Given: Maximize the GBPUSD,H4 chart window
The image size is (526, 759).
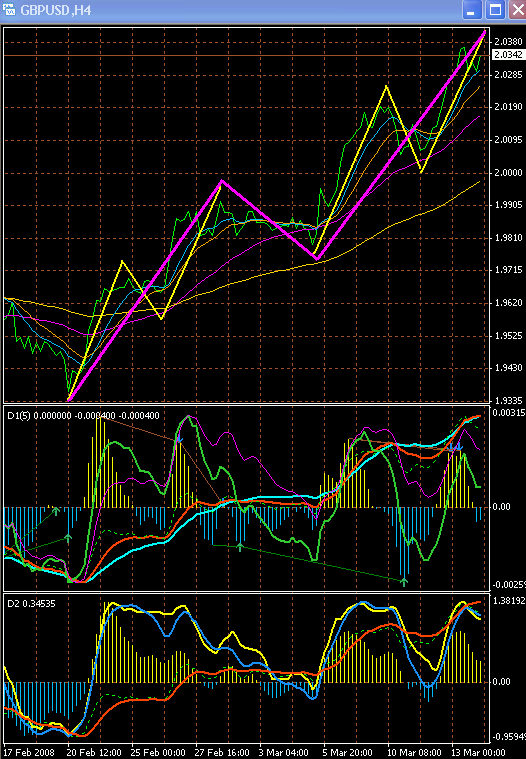Looking at the screenshot, I should (x=495, y=10).
